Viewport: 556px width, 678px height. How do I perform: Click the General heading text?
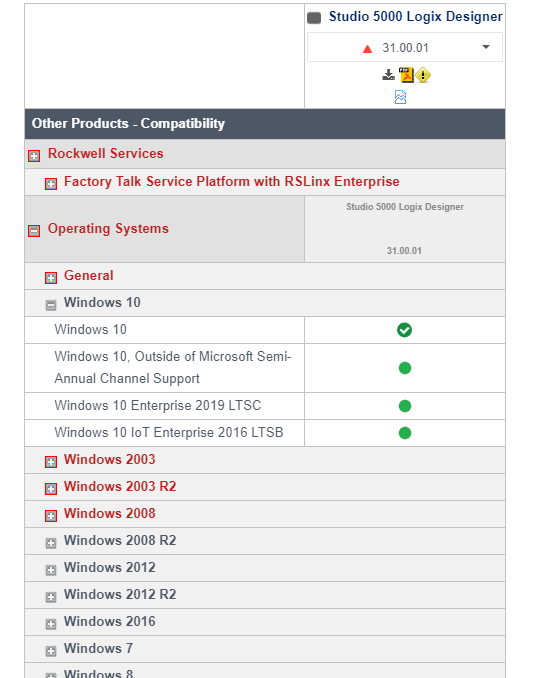pyautogui.click(x=89, y=275)
